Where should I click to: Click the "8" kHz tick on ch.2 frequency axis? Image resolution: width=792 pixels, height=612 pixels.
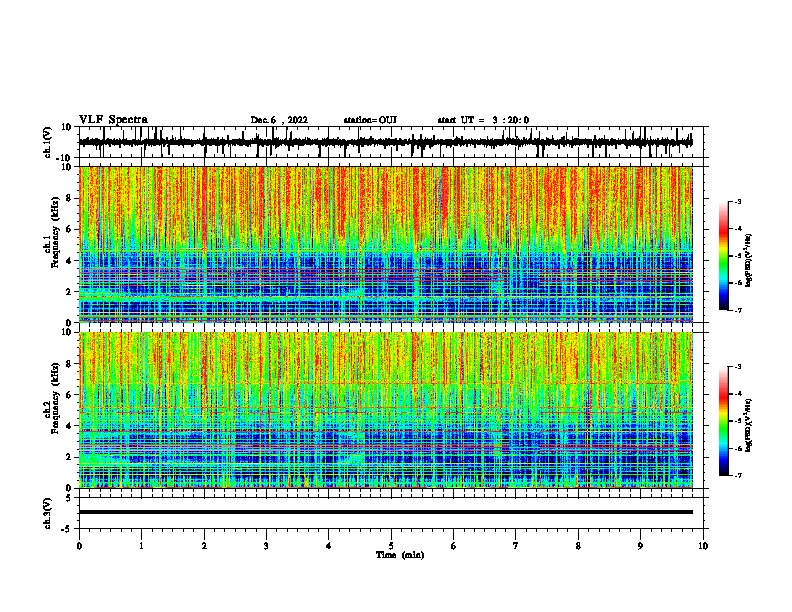(x=70, y=364)
